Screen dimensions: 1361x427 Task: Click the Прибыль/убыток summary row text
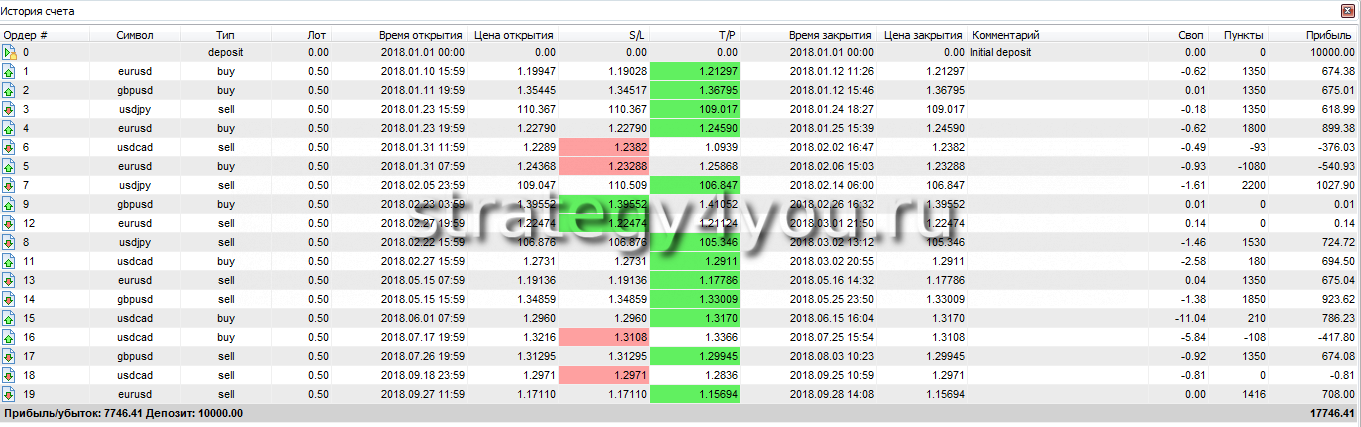(x=124, y=413)
